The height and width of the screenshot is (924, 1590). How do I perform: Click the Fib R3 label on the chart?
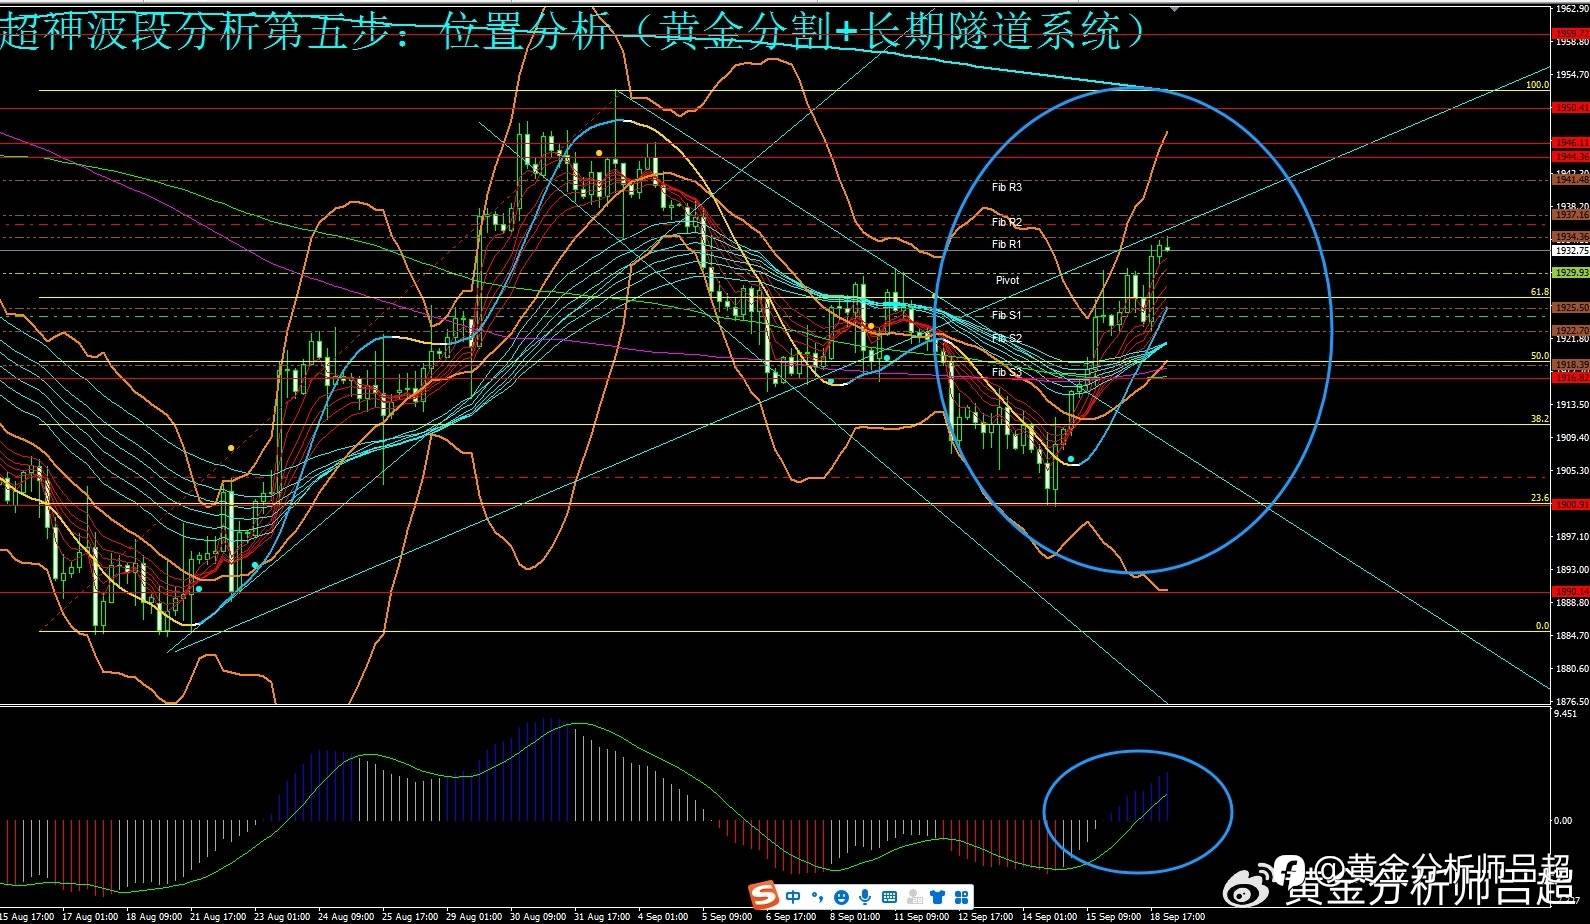coord(1007,187)
